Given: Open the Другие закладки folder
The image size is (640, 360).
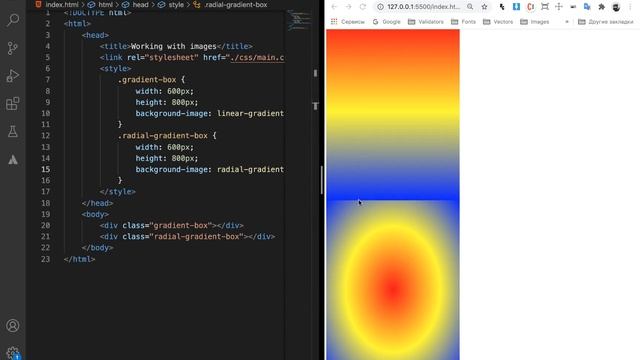Looking at the screenshot, I should point(606,22).
